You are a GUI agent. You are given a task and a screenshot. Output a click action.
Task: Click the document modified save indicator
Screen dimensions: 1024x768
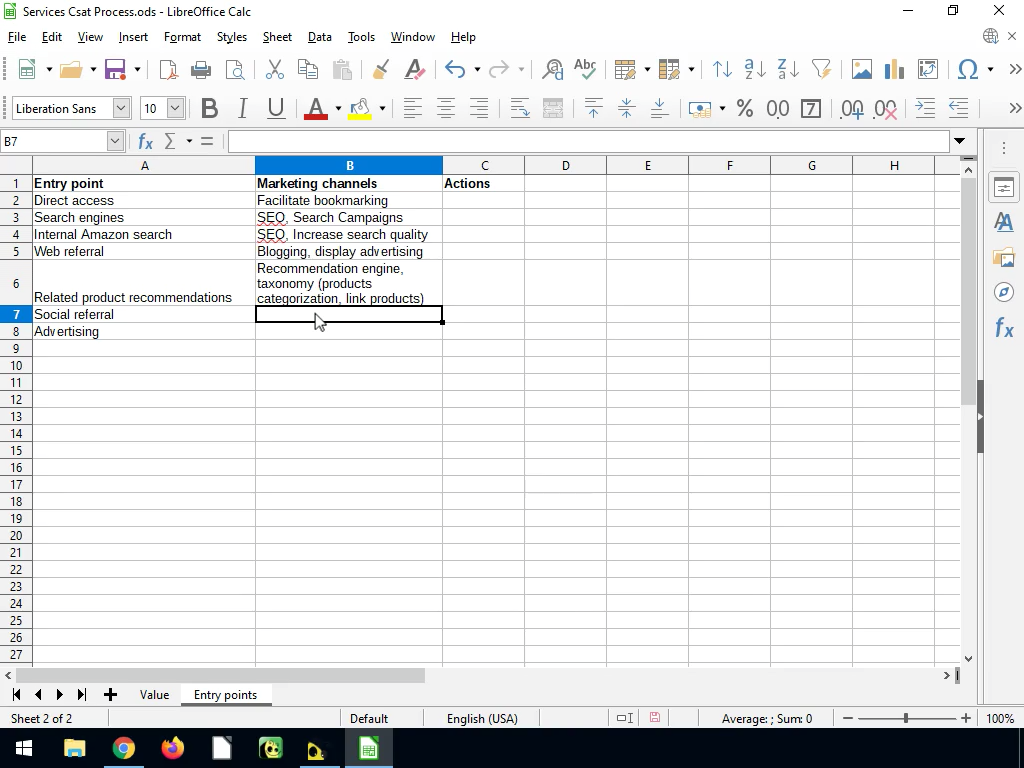click(654, 718)
